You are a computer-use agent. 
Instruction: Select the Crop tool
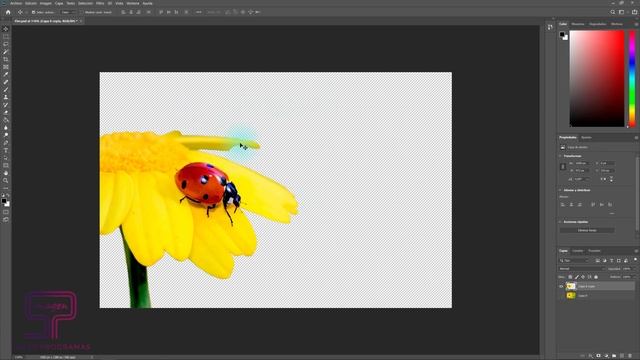pos(6,60)
